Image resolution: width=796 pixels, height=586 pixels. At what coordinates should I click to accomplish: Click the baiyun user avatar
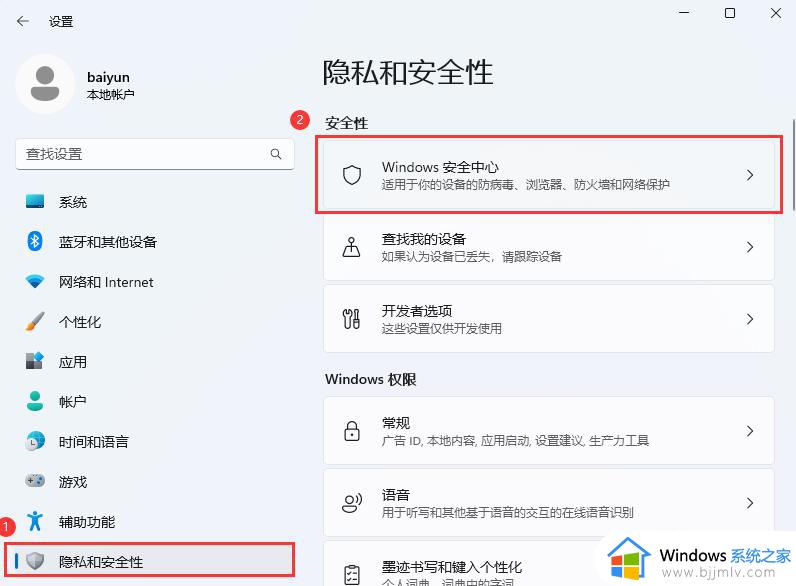click(45, 84)
